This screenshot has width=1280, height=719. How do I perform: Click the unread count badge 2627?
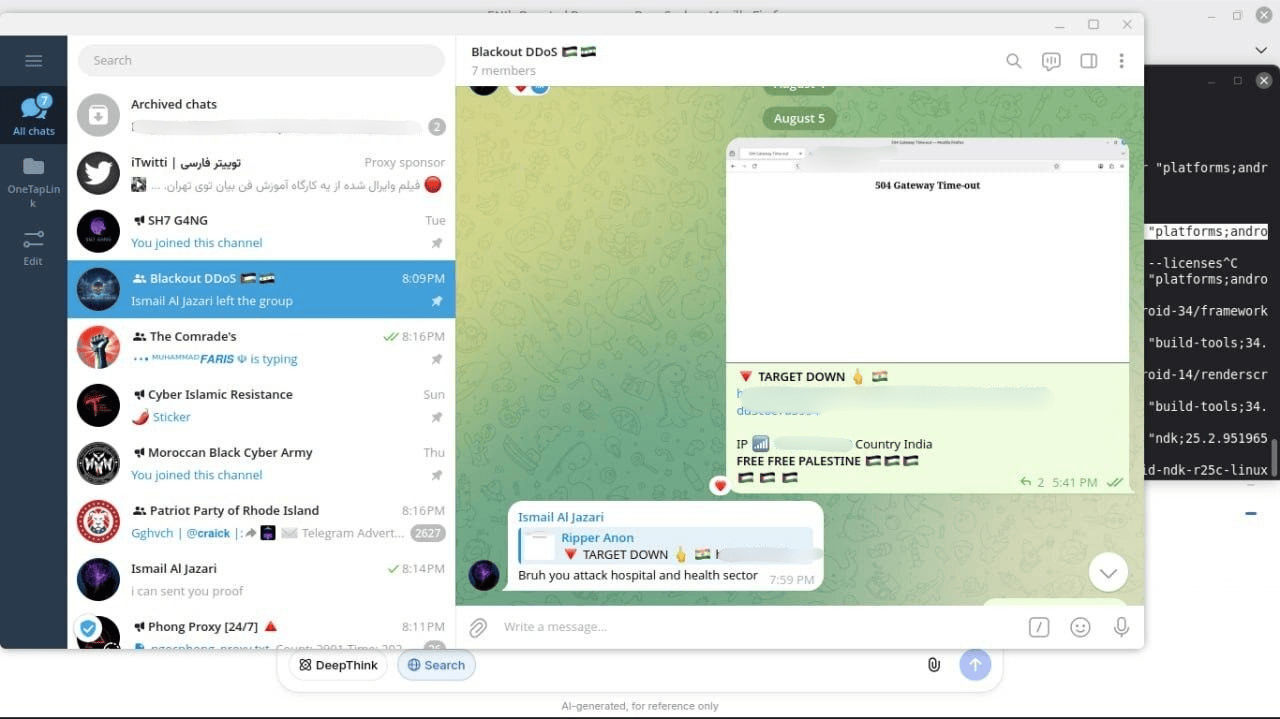tap(428, 533)
